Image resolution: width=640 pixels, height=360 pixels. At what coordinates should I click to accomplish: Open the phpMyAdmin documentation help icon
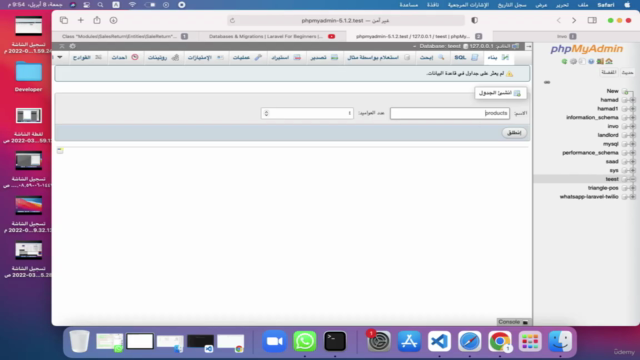coord(591,61)
